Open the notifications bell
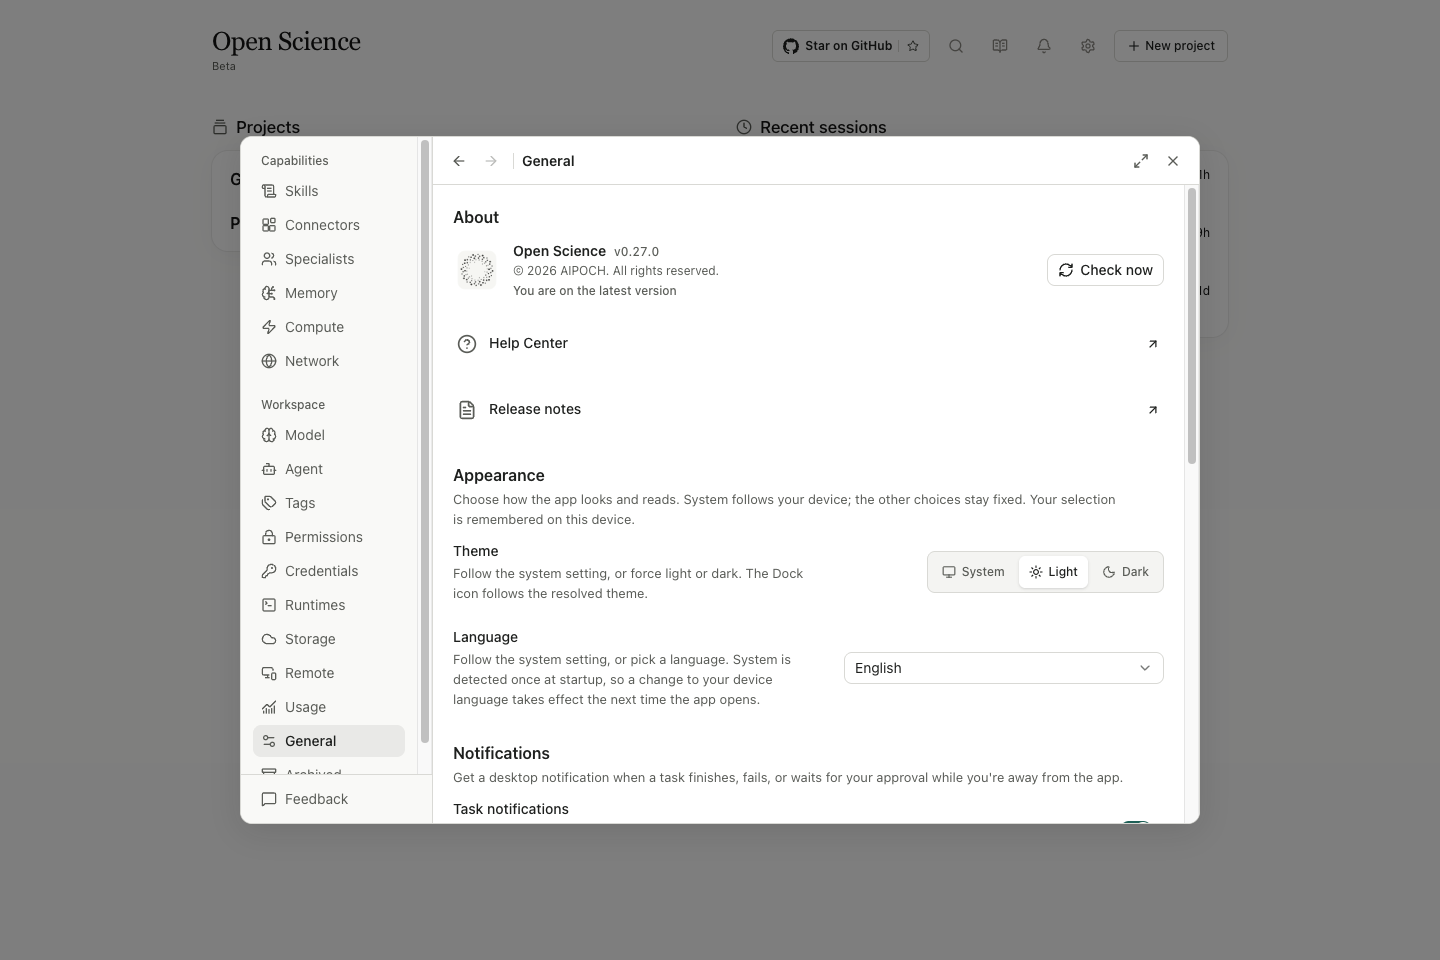1440x960 pixels. 1044,46
